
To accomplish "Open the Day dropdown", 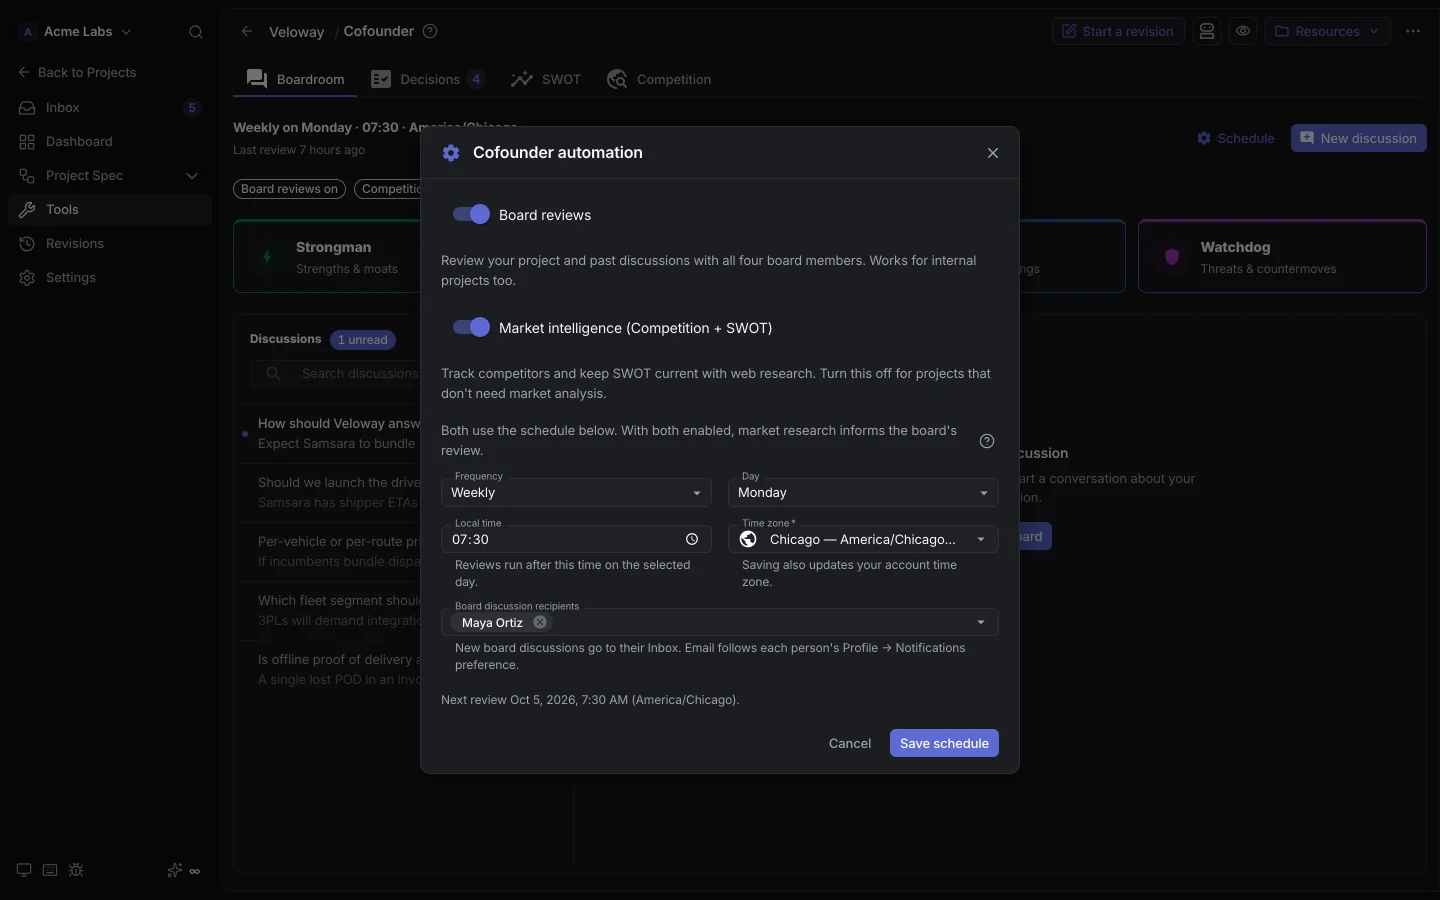I will [x=863, y=492].
